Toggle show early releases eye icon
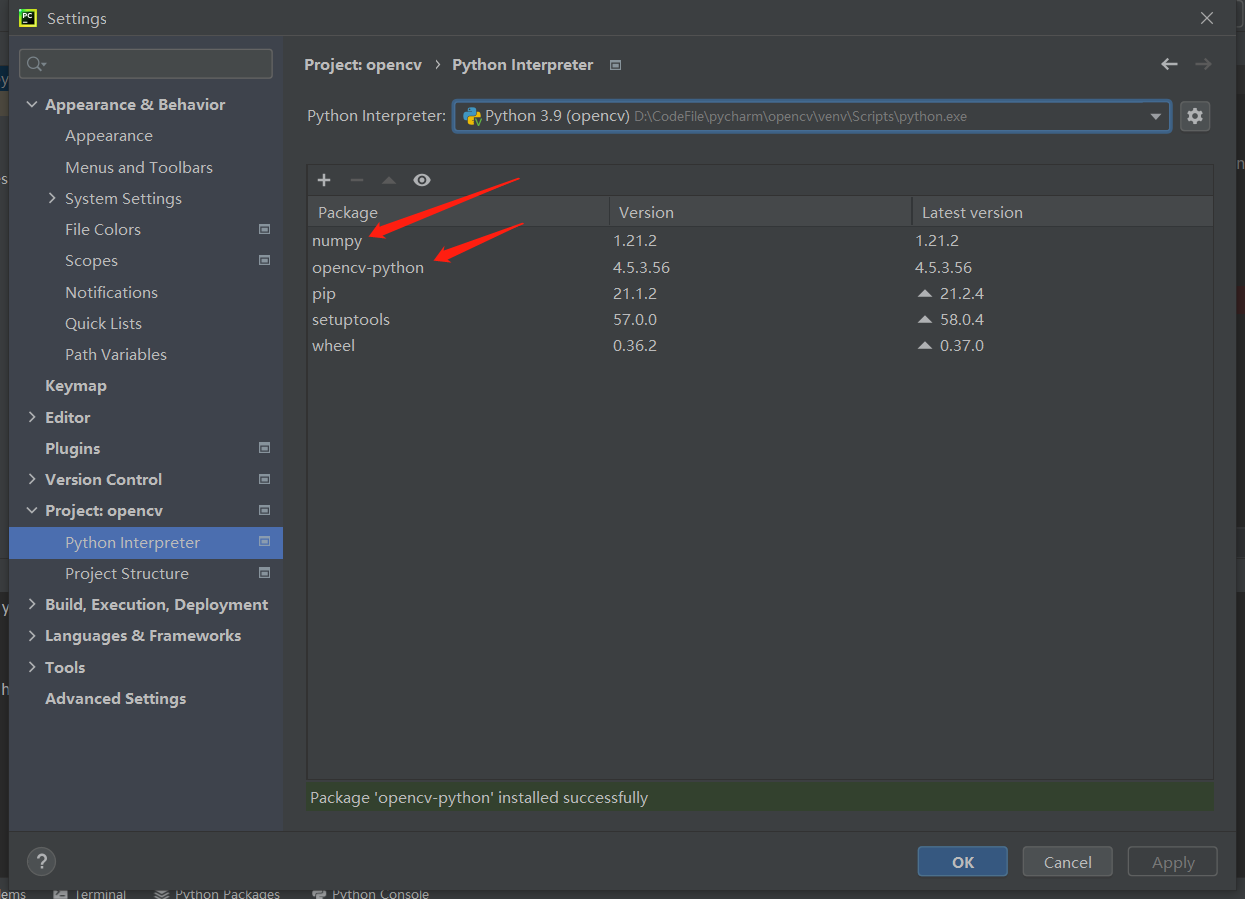The width and height of the screenshot is (1245, 899). pos(422,180)
